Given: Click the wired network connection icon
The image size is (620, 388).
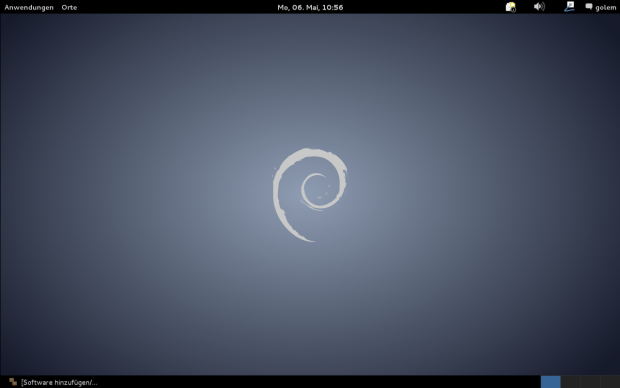Looking at the screenshot, I should point(569,7).
